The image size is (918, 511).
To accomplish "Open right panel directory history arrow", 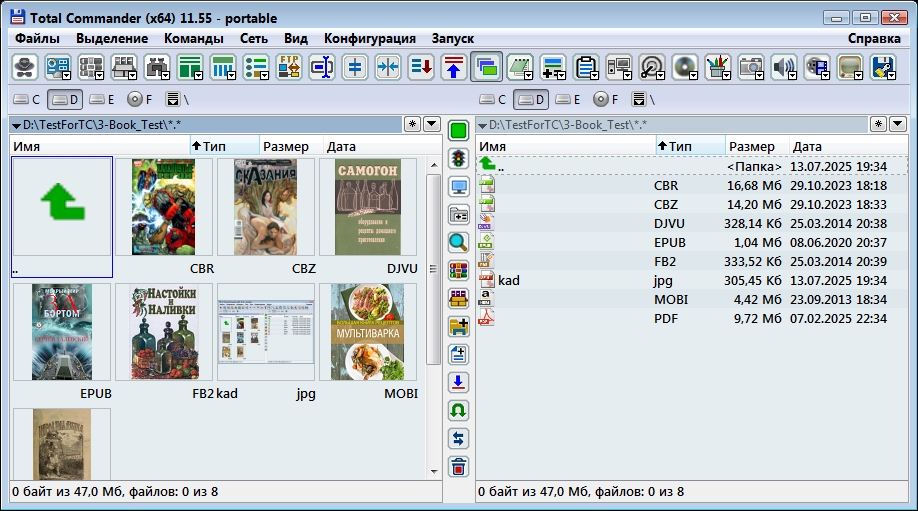I will (898, 124).
